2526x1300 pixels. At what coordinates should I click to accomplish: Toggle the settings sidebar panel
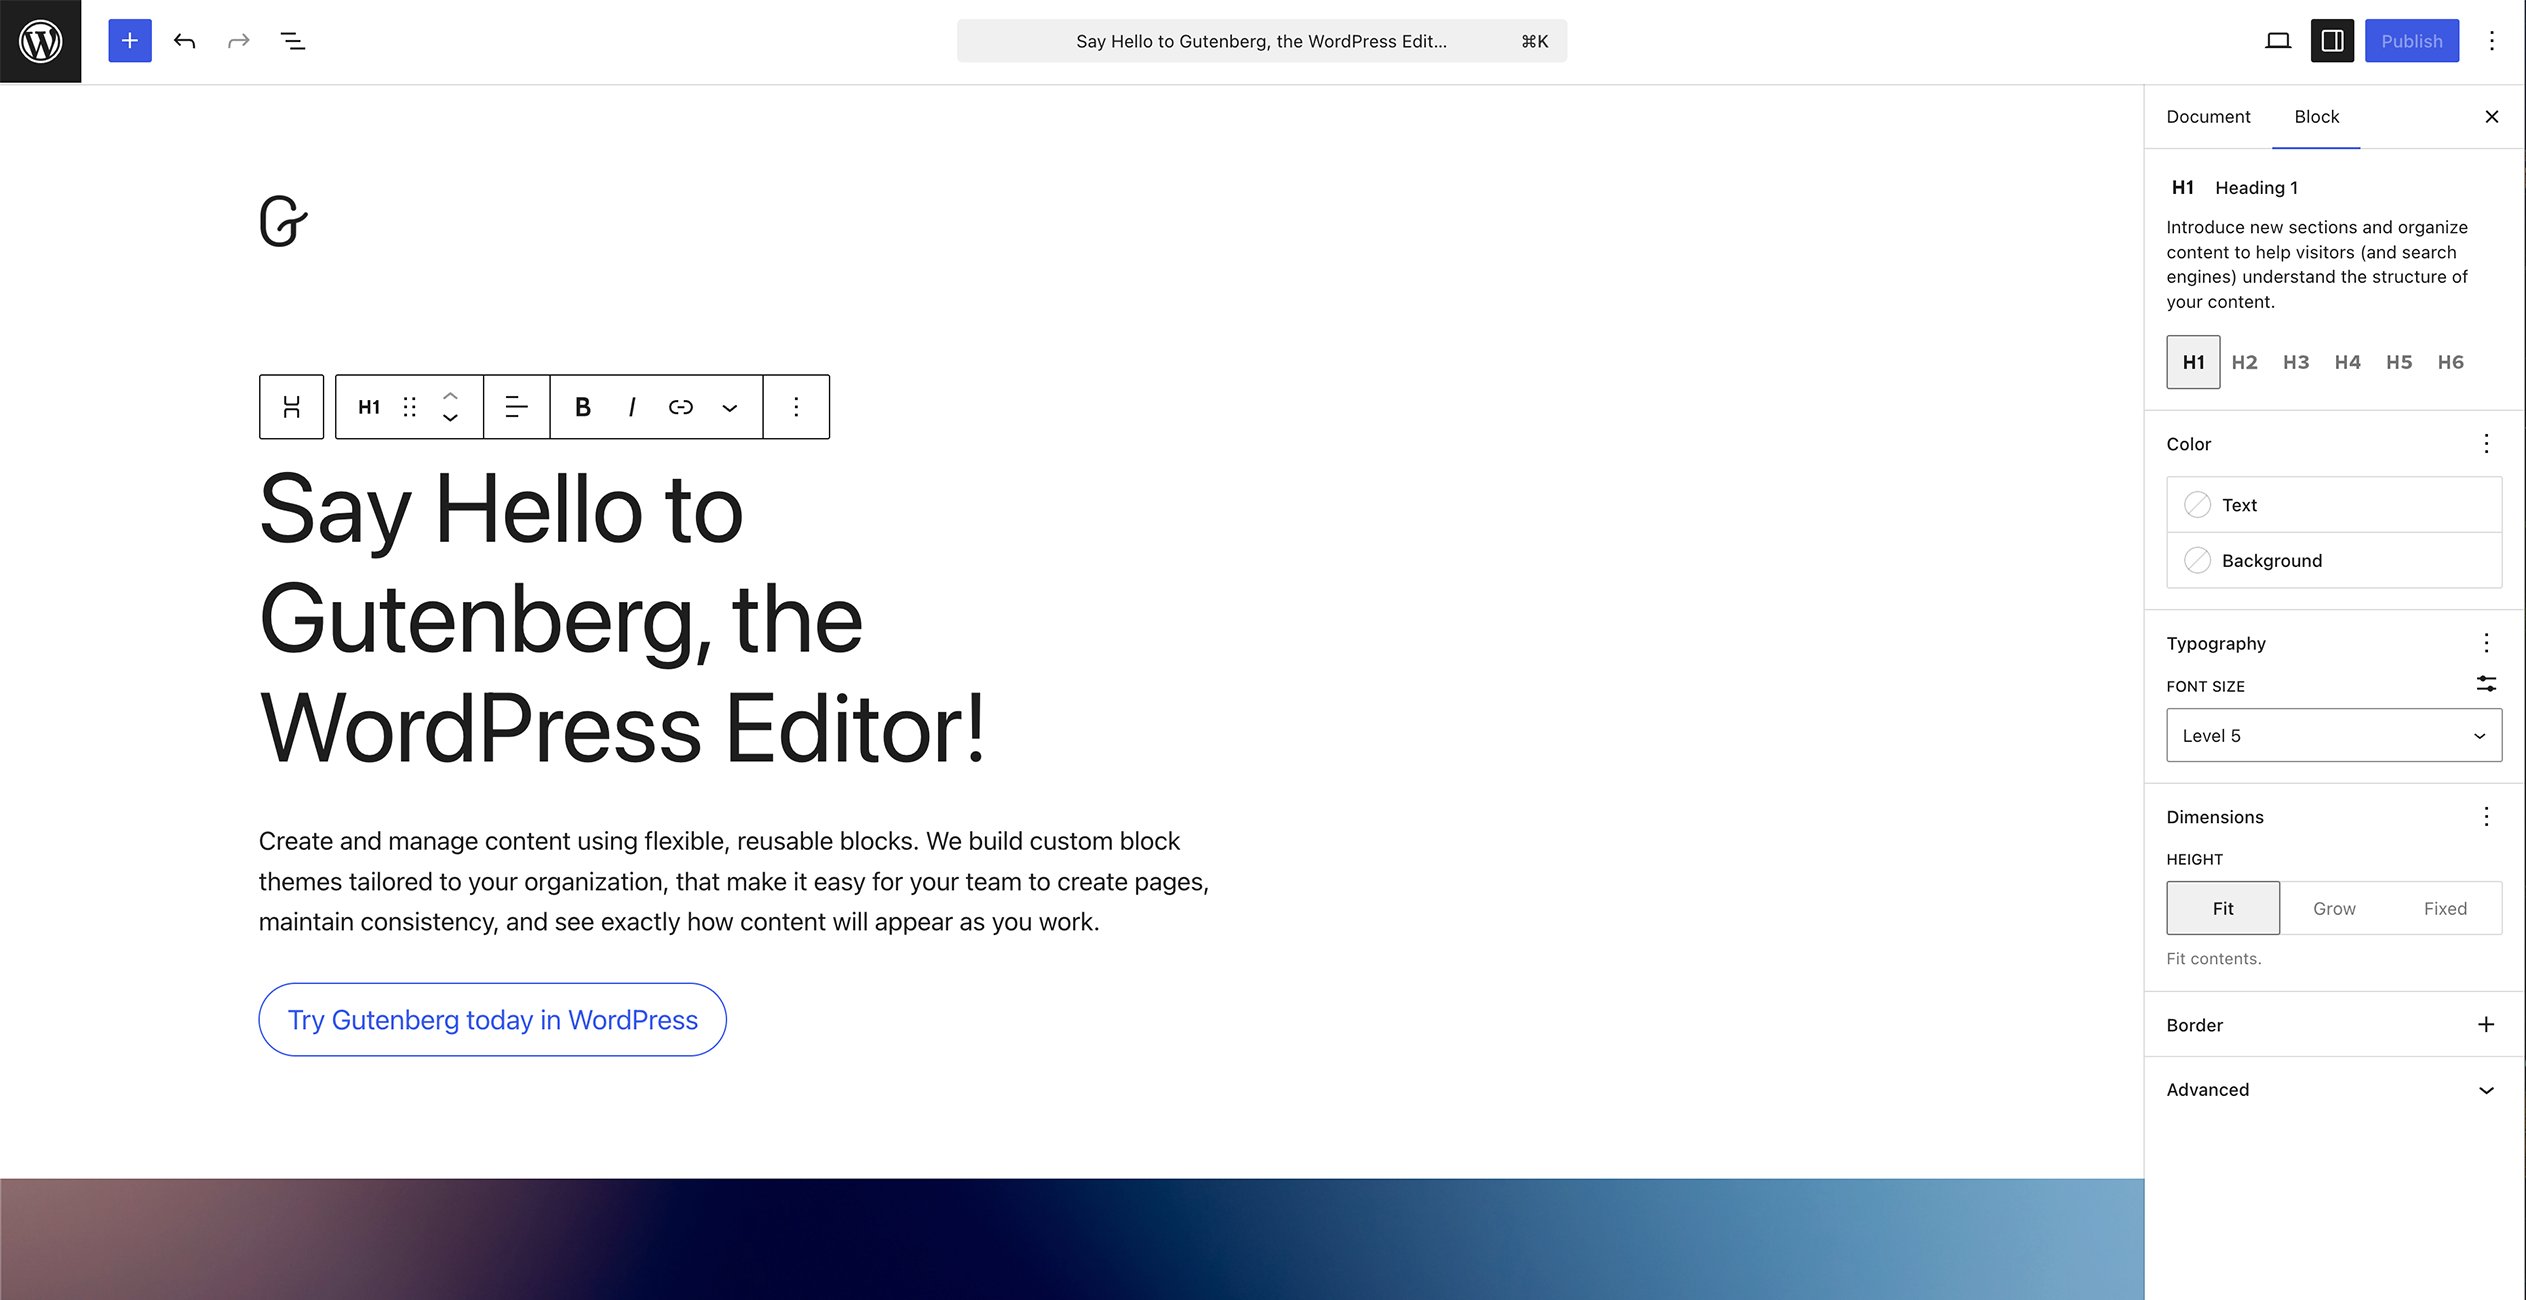[2332, 41]
